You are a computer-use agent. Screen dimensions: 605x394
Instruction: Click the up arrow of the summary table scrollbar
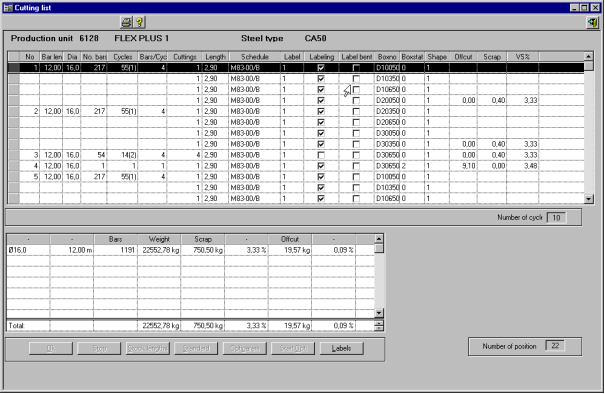tap(379, 238)
